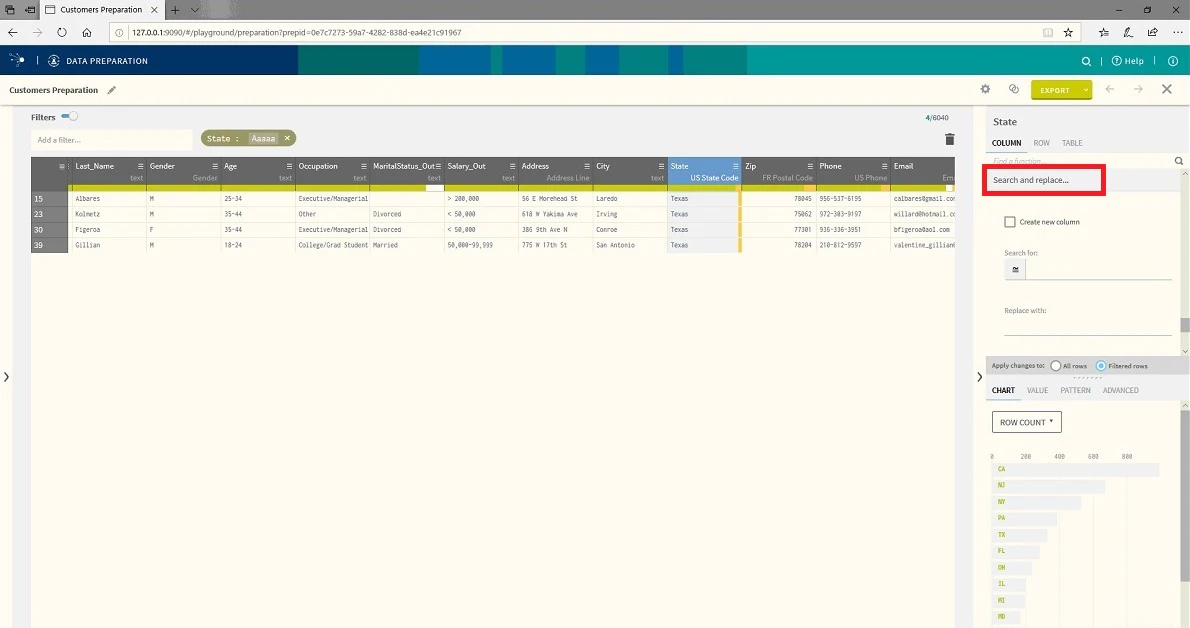Close the preparation with the X icon

(1166, 89)
